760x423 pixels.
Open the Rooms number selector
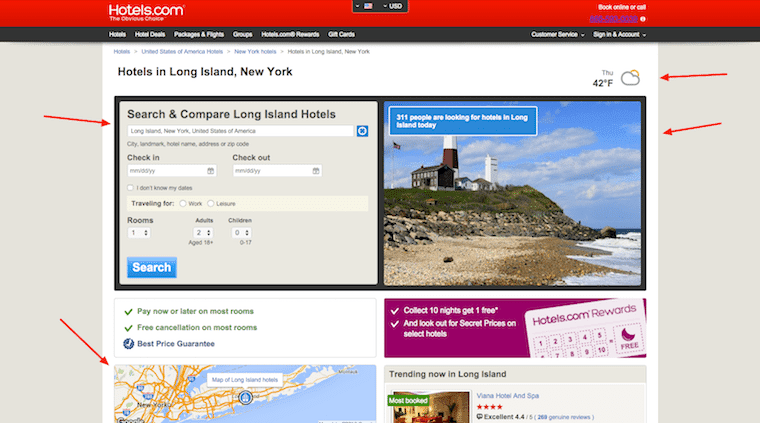139,233
